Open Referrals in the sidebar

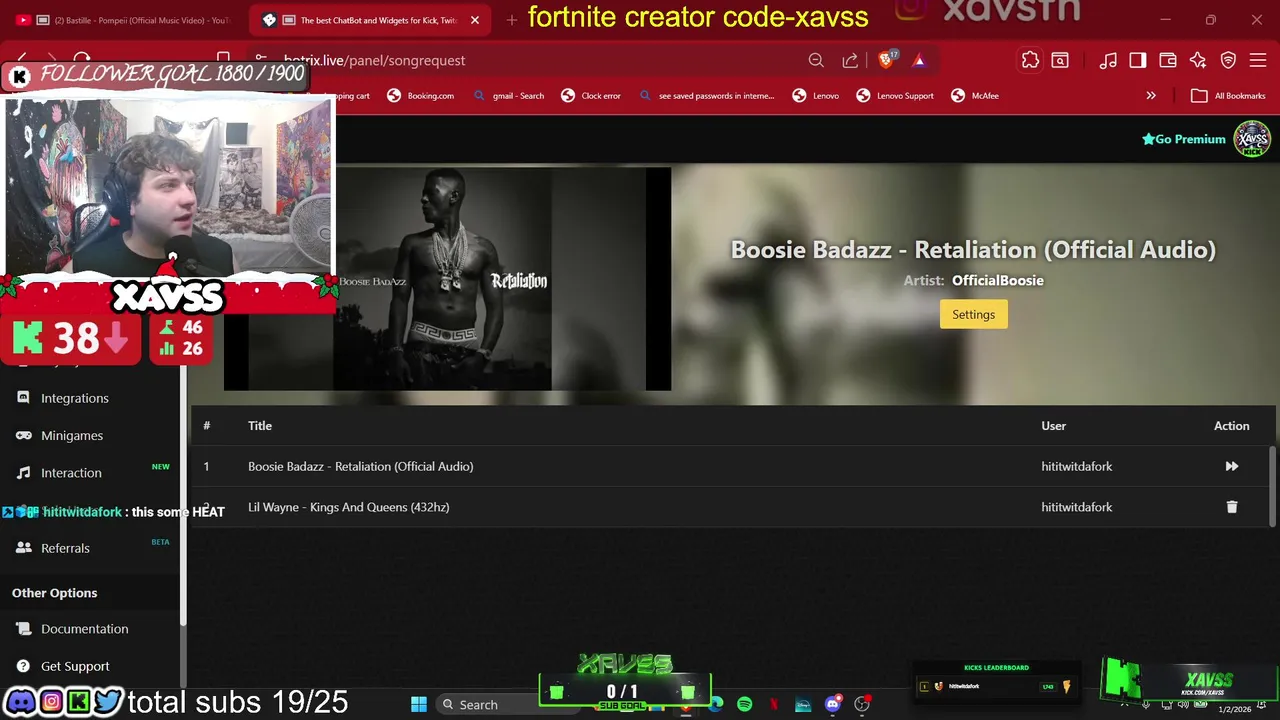pos(65,548)
